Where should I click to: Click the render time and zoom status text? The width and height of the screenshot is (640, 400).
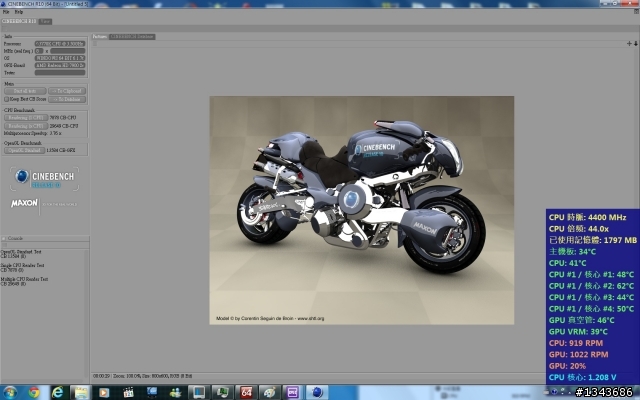tap(142, 376)
